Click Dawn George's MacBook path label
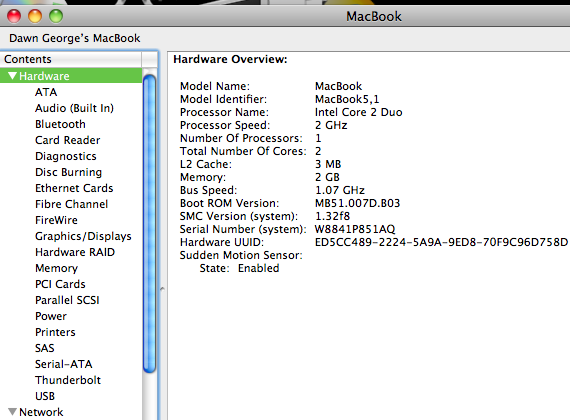Screen dimensions: 570x420 point(75,38)
